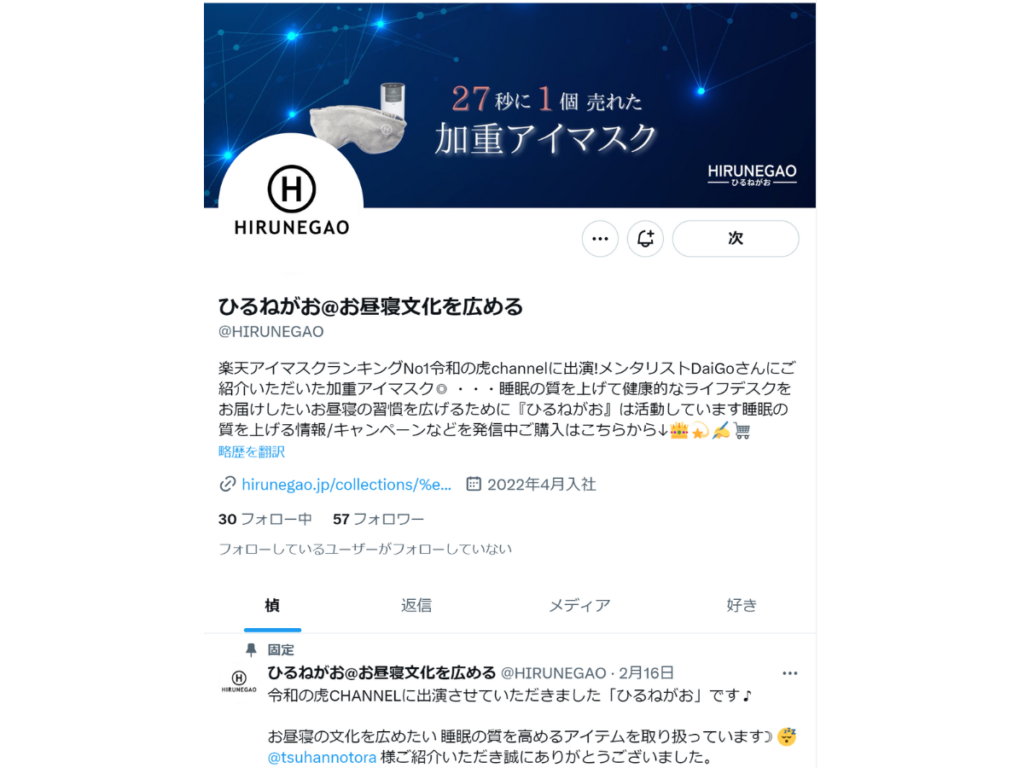Click the calendar icon next to 2022年4月入社

(x=473, y=484)
